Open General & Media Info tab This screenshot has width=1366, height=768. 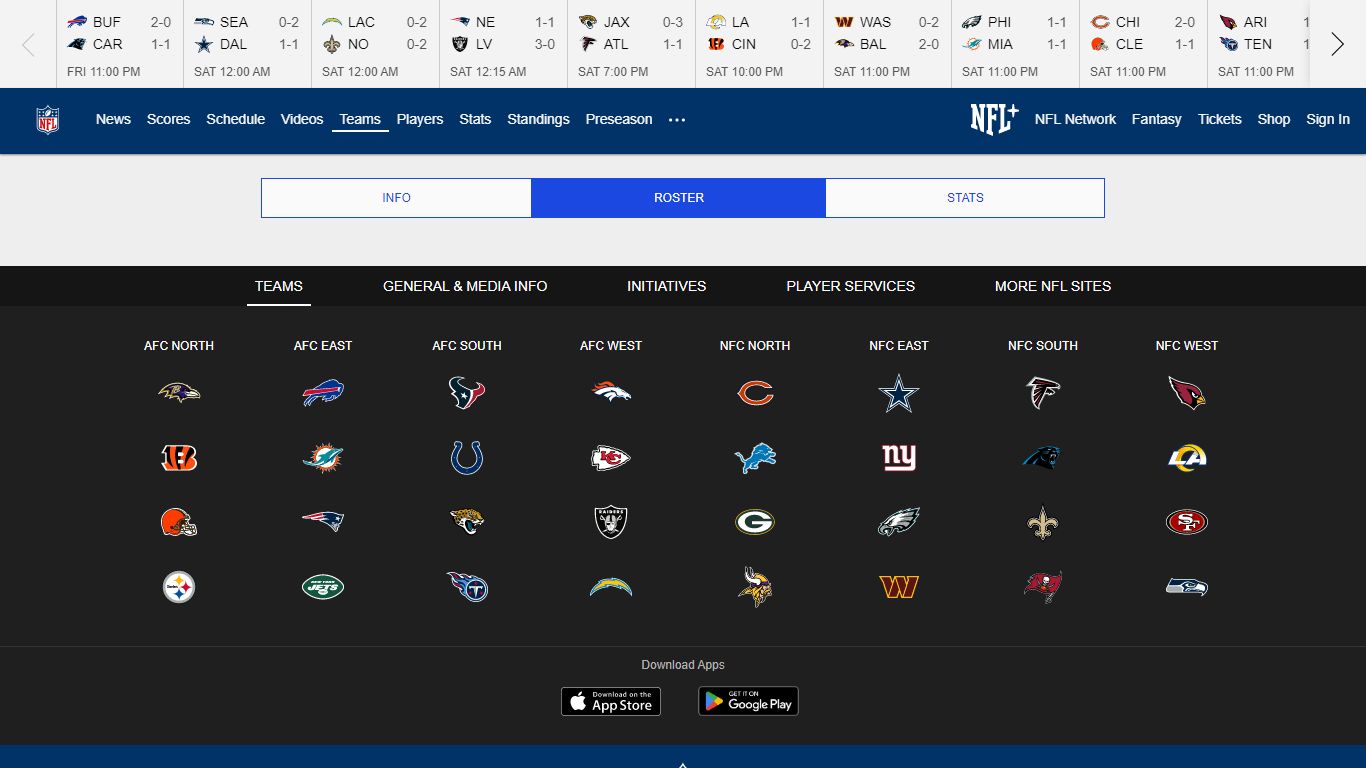pyautogui.click(x=465, y=286)
